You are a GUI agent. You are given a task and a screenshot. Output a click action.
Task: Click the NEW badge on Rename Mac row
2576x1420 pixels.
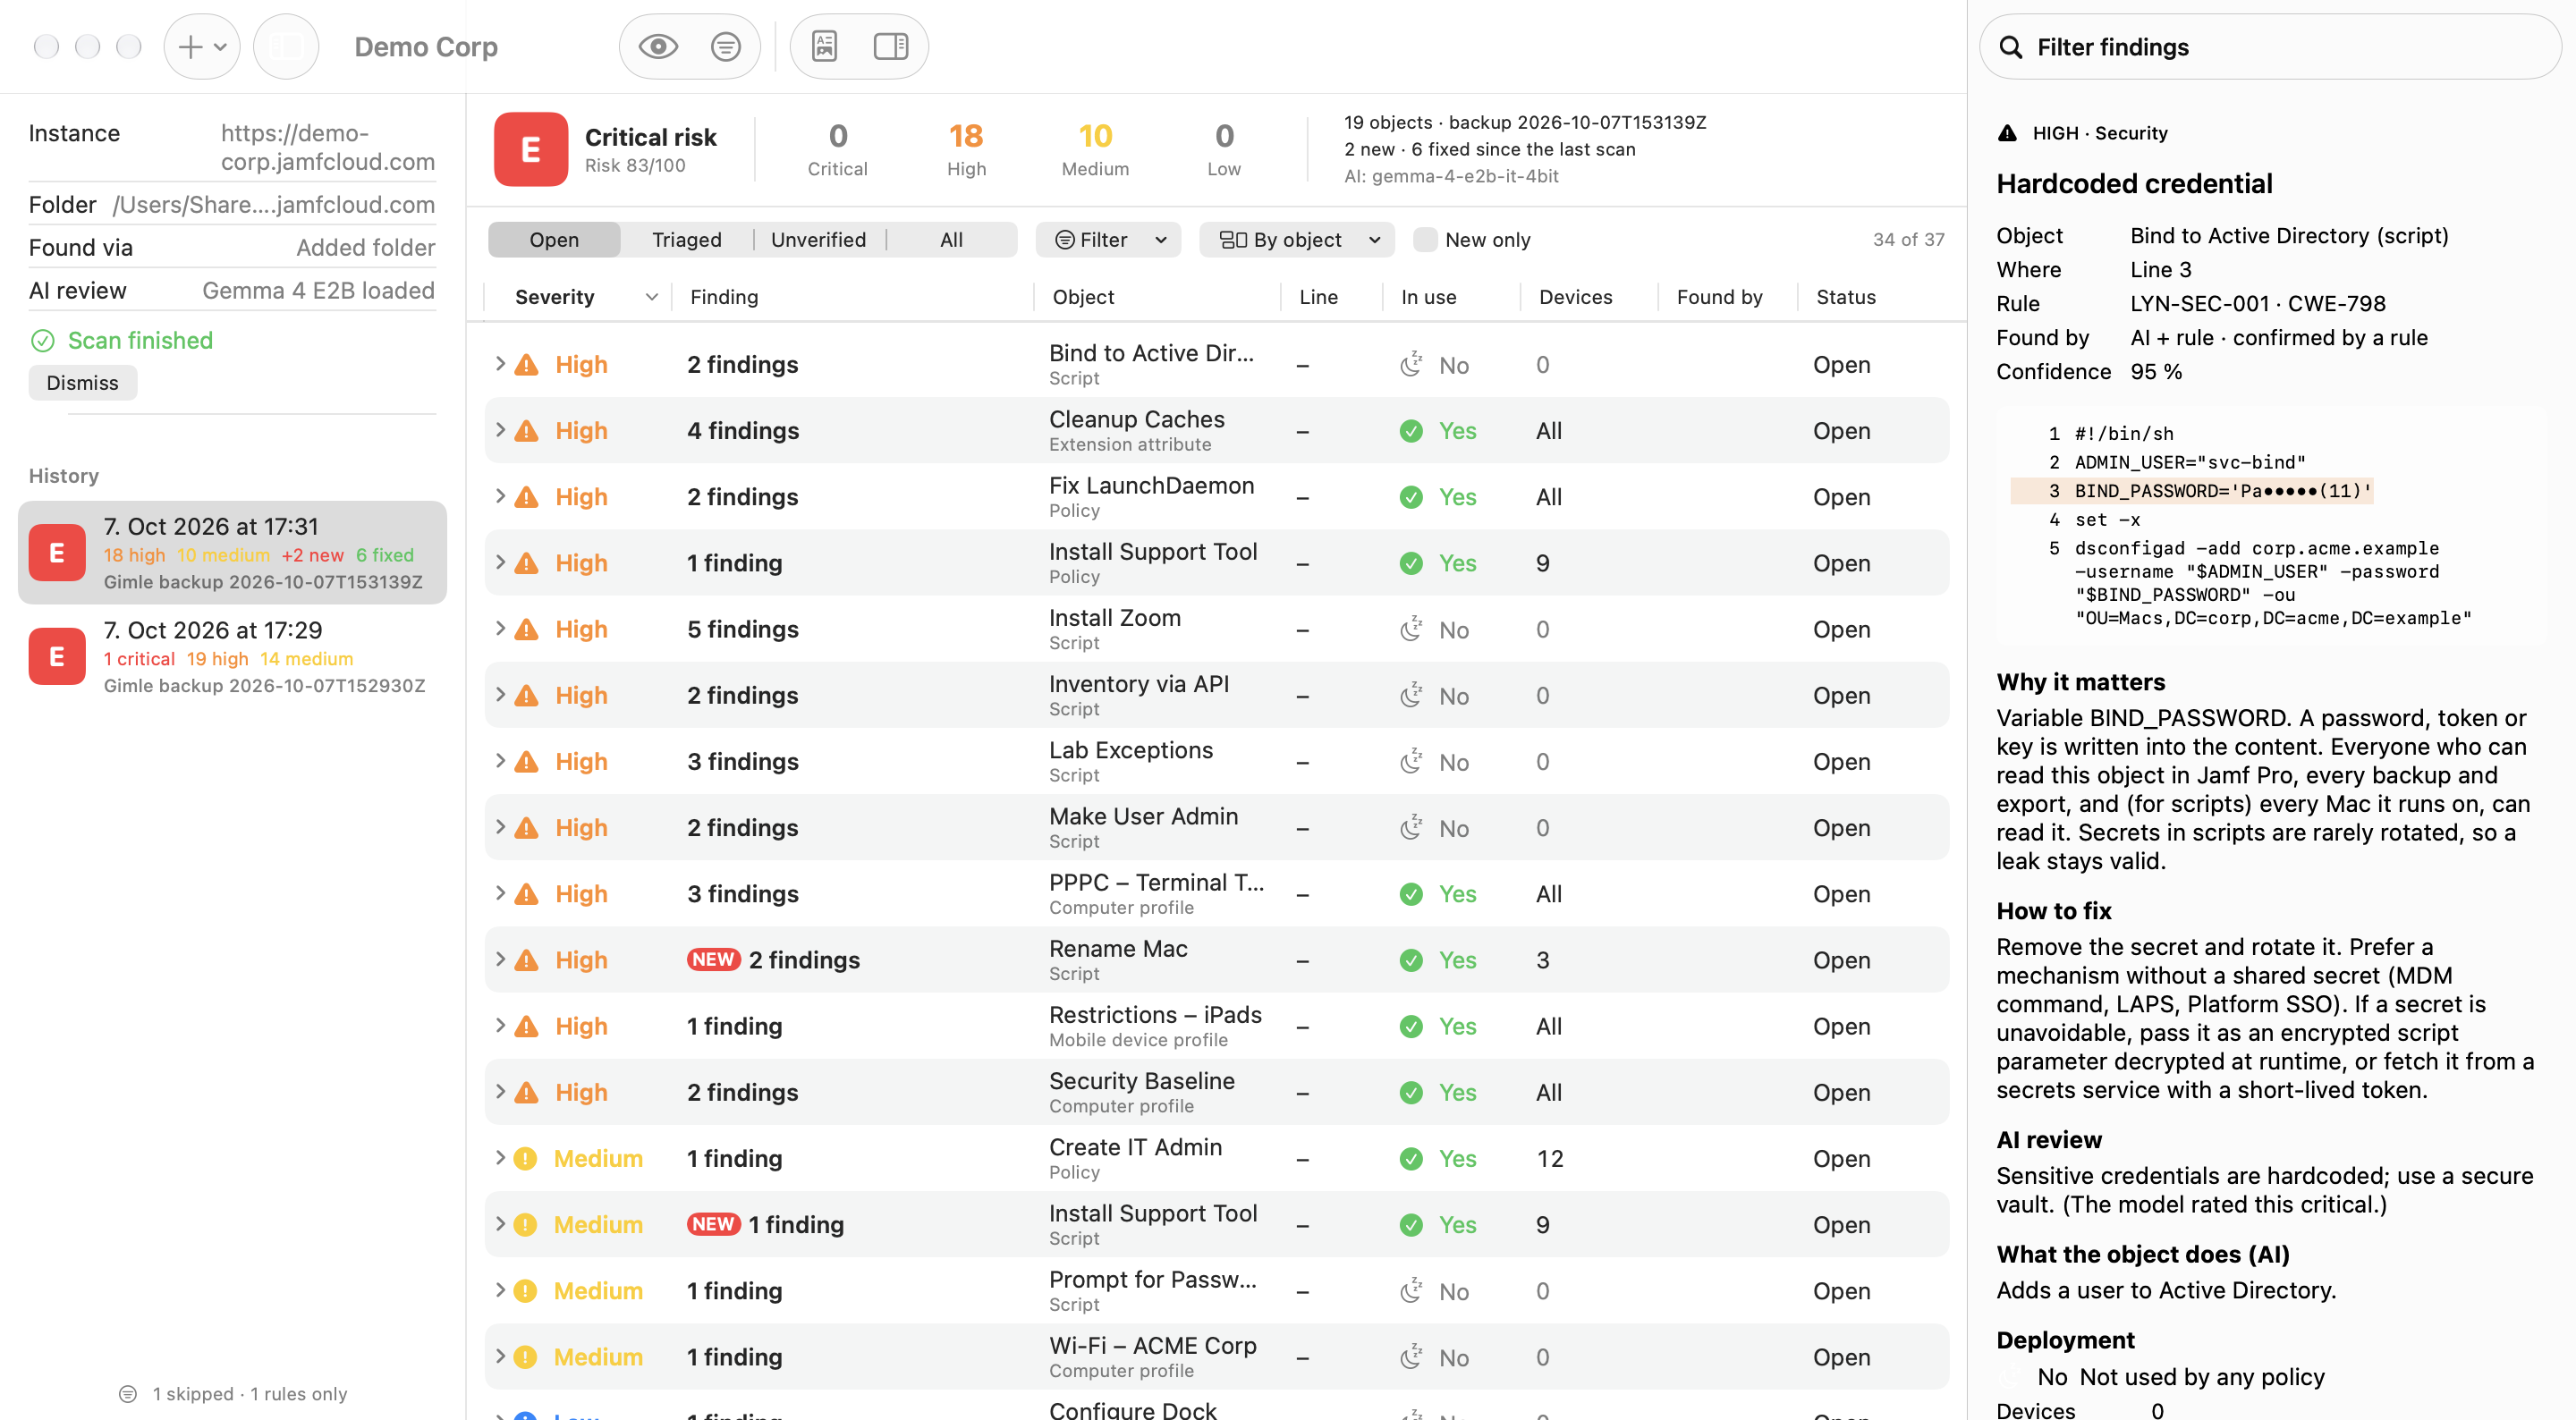(x=713, y=960)
